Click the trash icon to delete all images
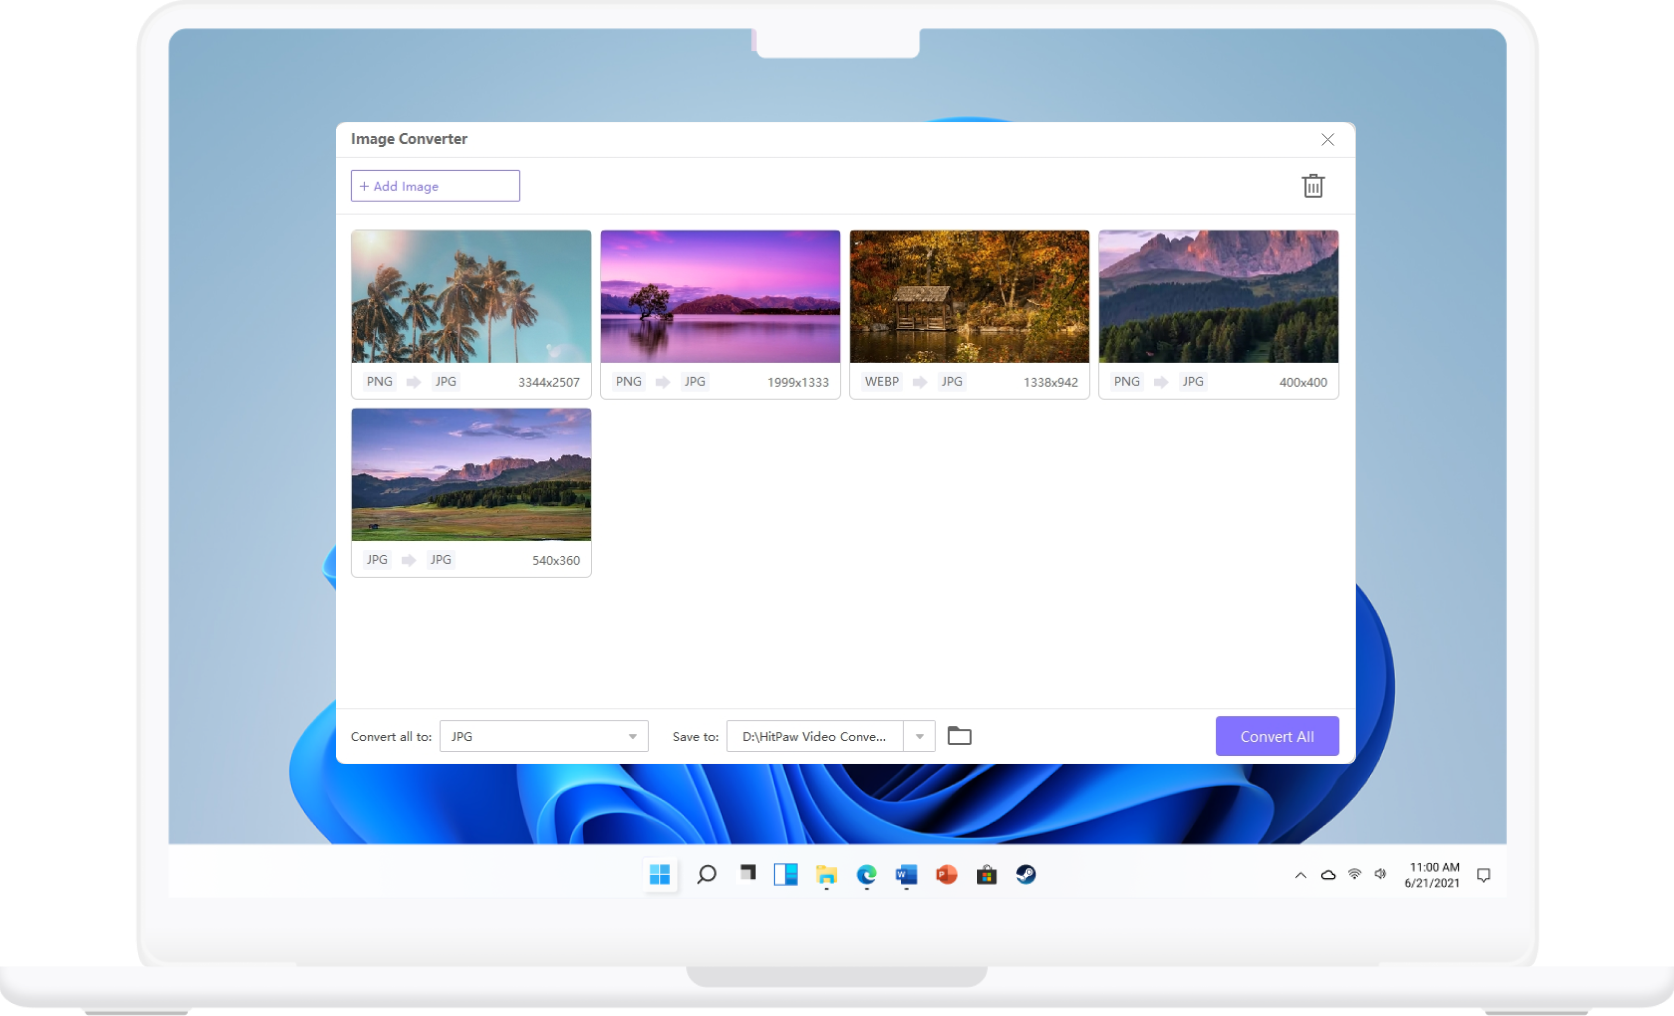 tap(1313, 186)
